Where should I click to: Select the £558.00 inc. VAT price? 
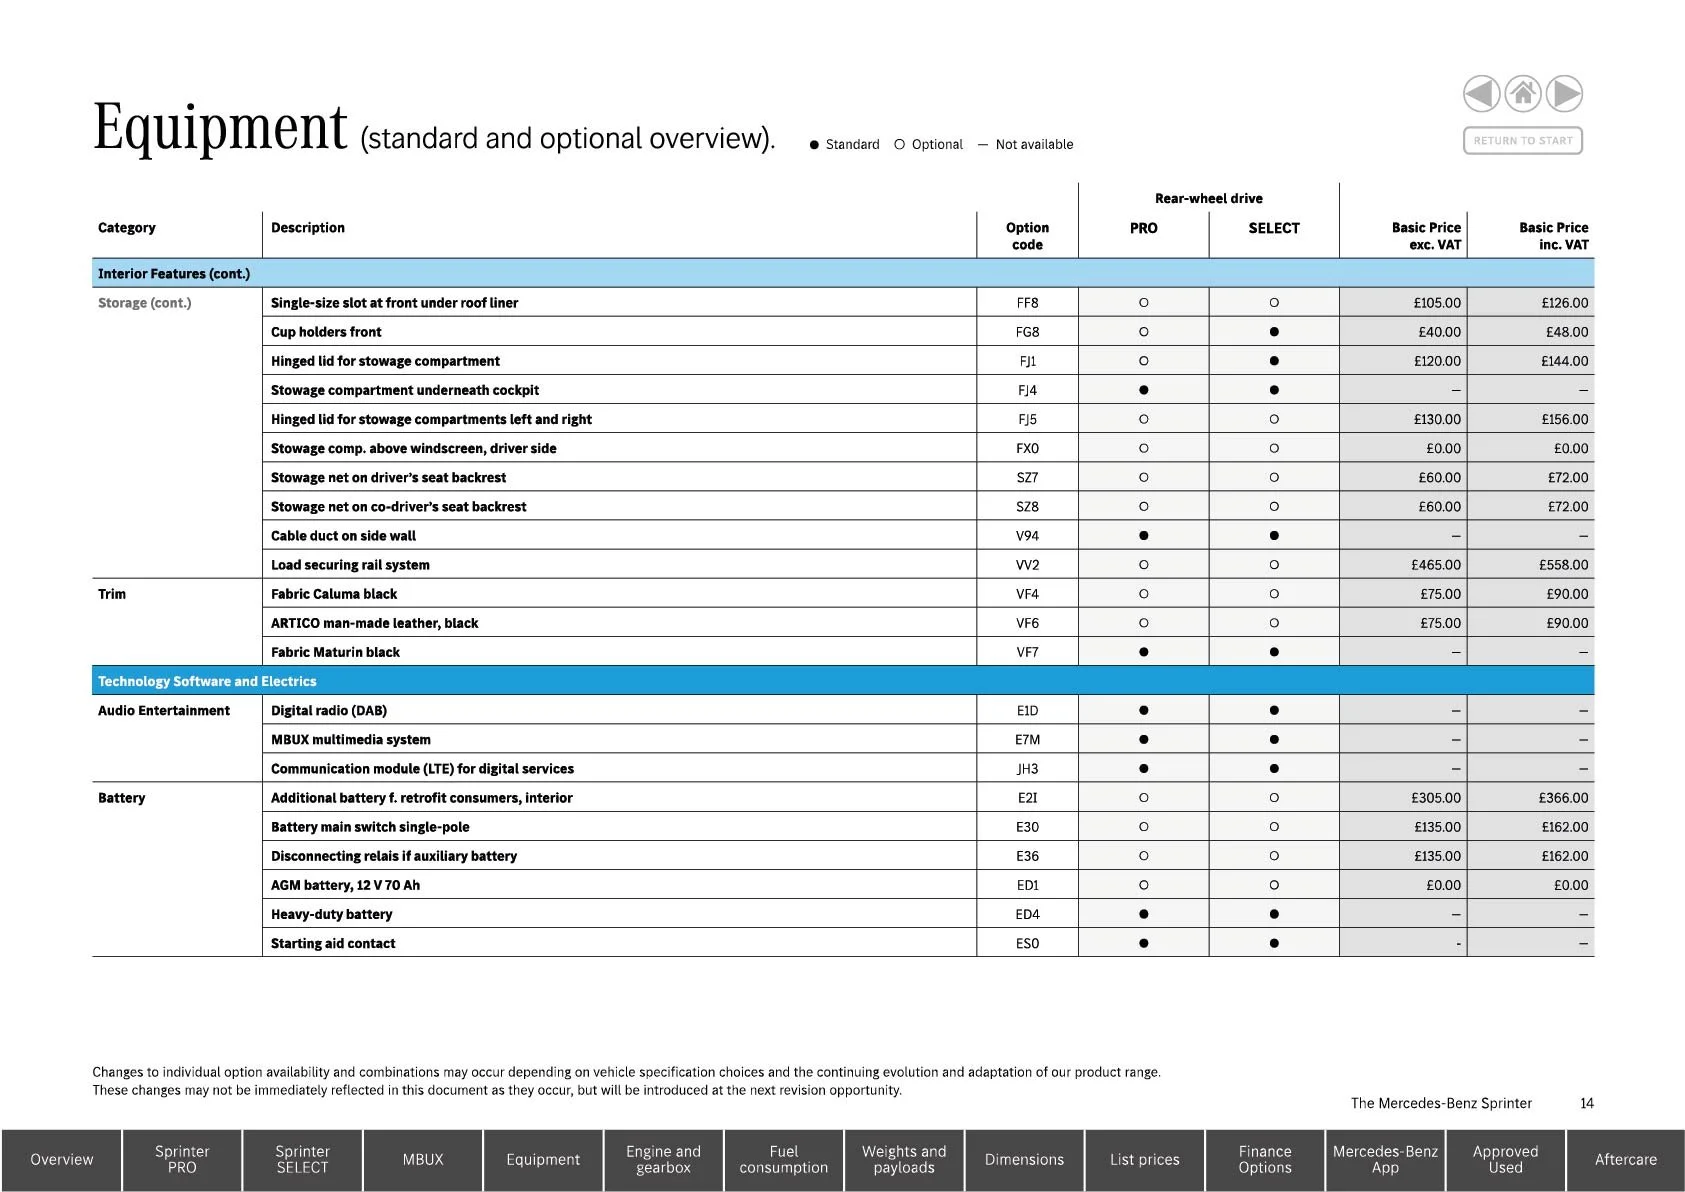[x=1564, y=565]
